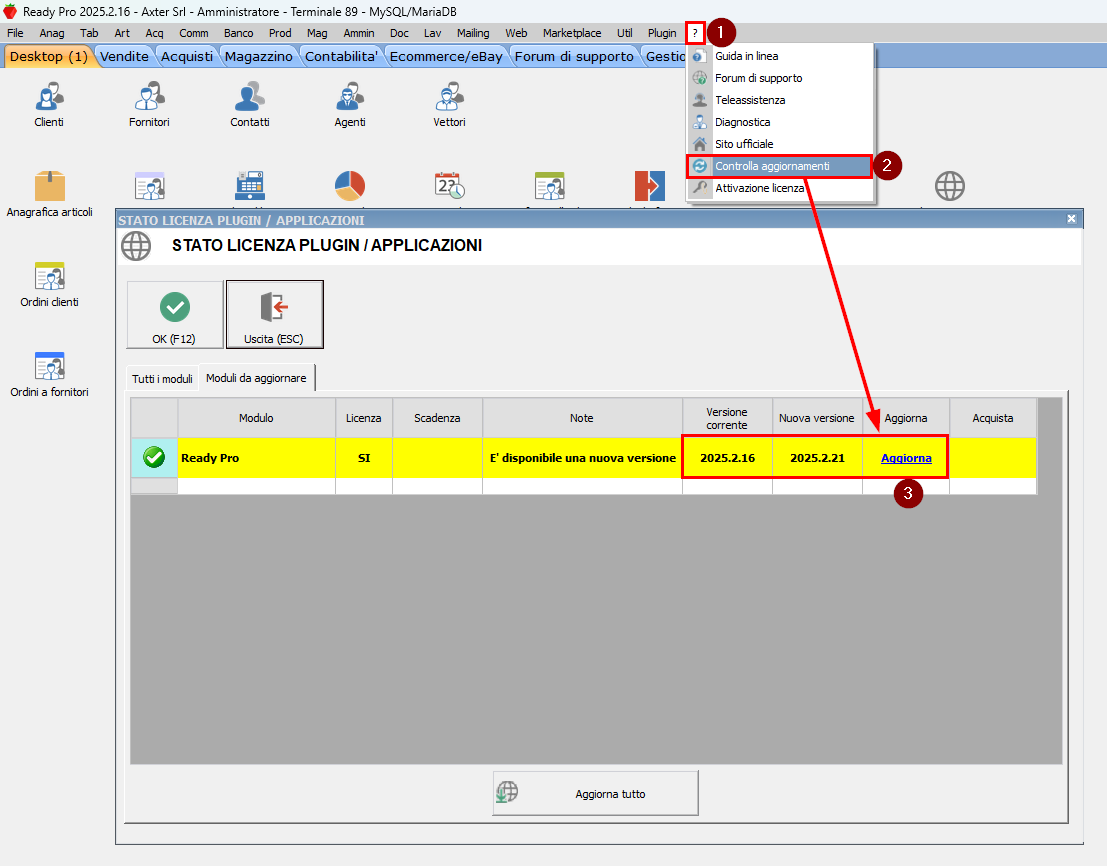The width and height of the screenshot is (1107, 866).
Task: Select Teleassistenza from the help menu
Action: tap(780, 100)
